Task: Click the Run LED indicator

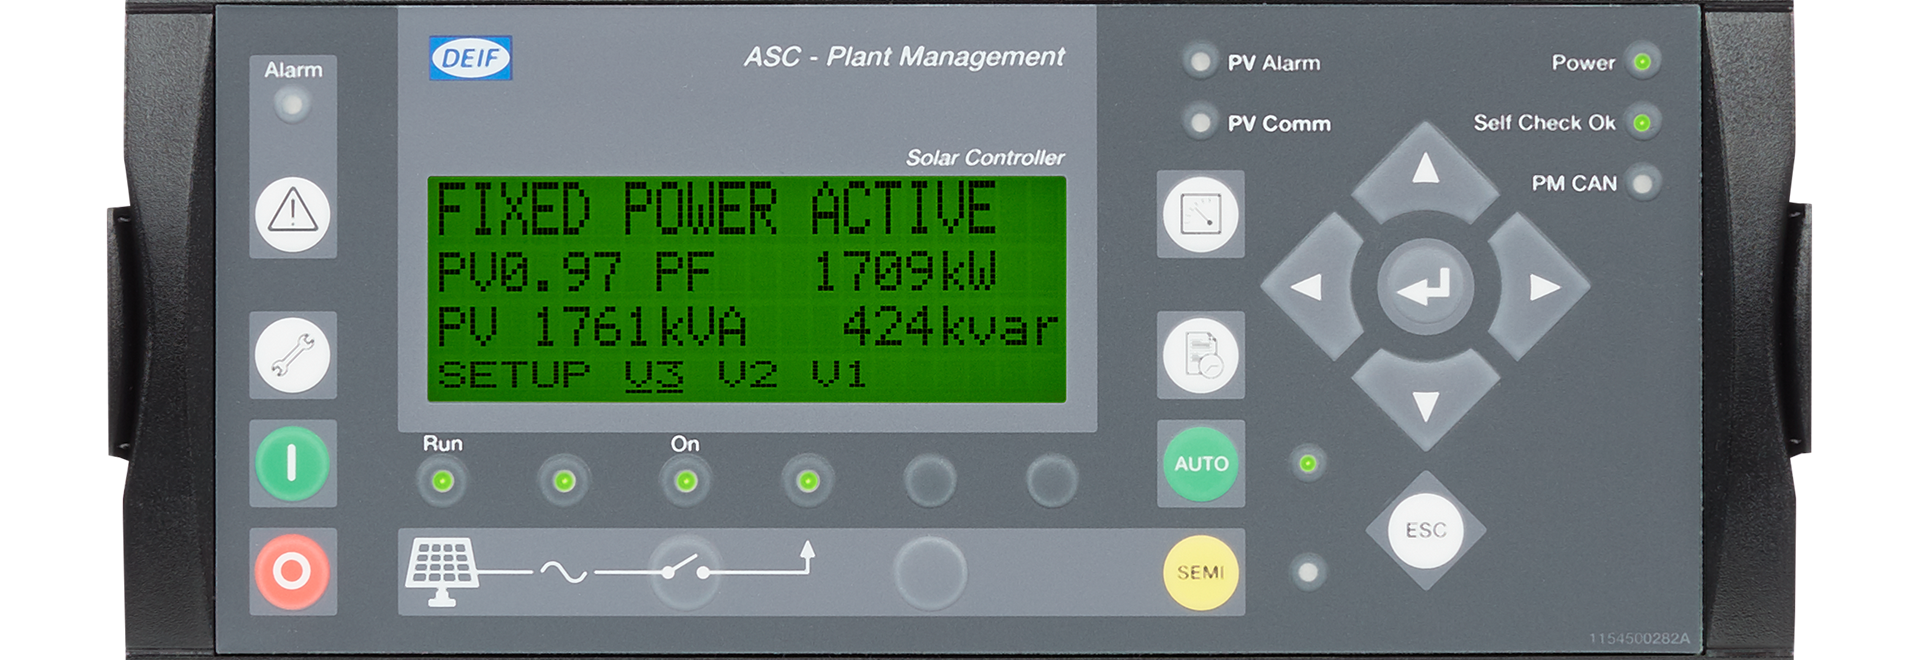Action: 442,481
